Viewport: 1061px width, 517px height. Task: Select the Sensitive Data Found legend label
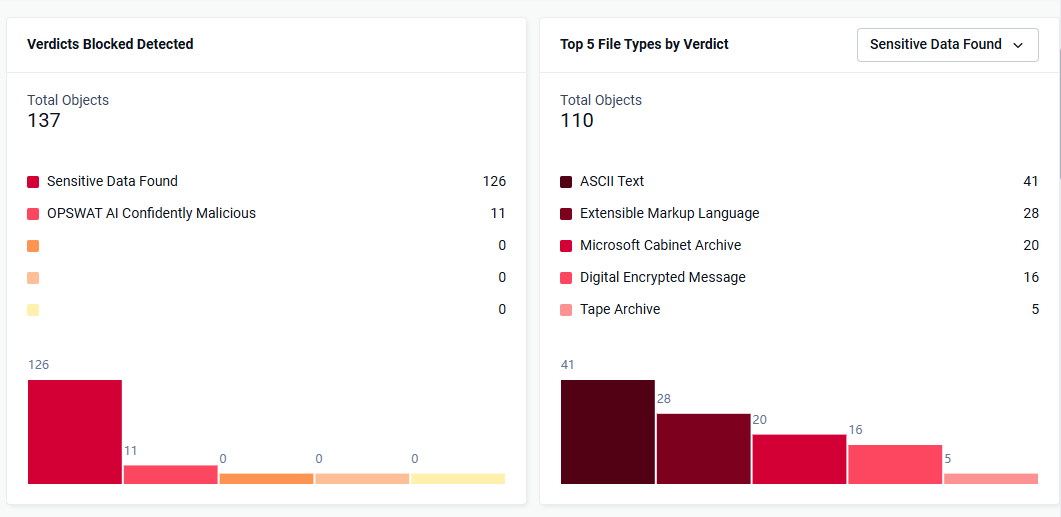pyautogui.click(x=112, y=181)
